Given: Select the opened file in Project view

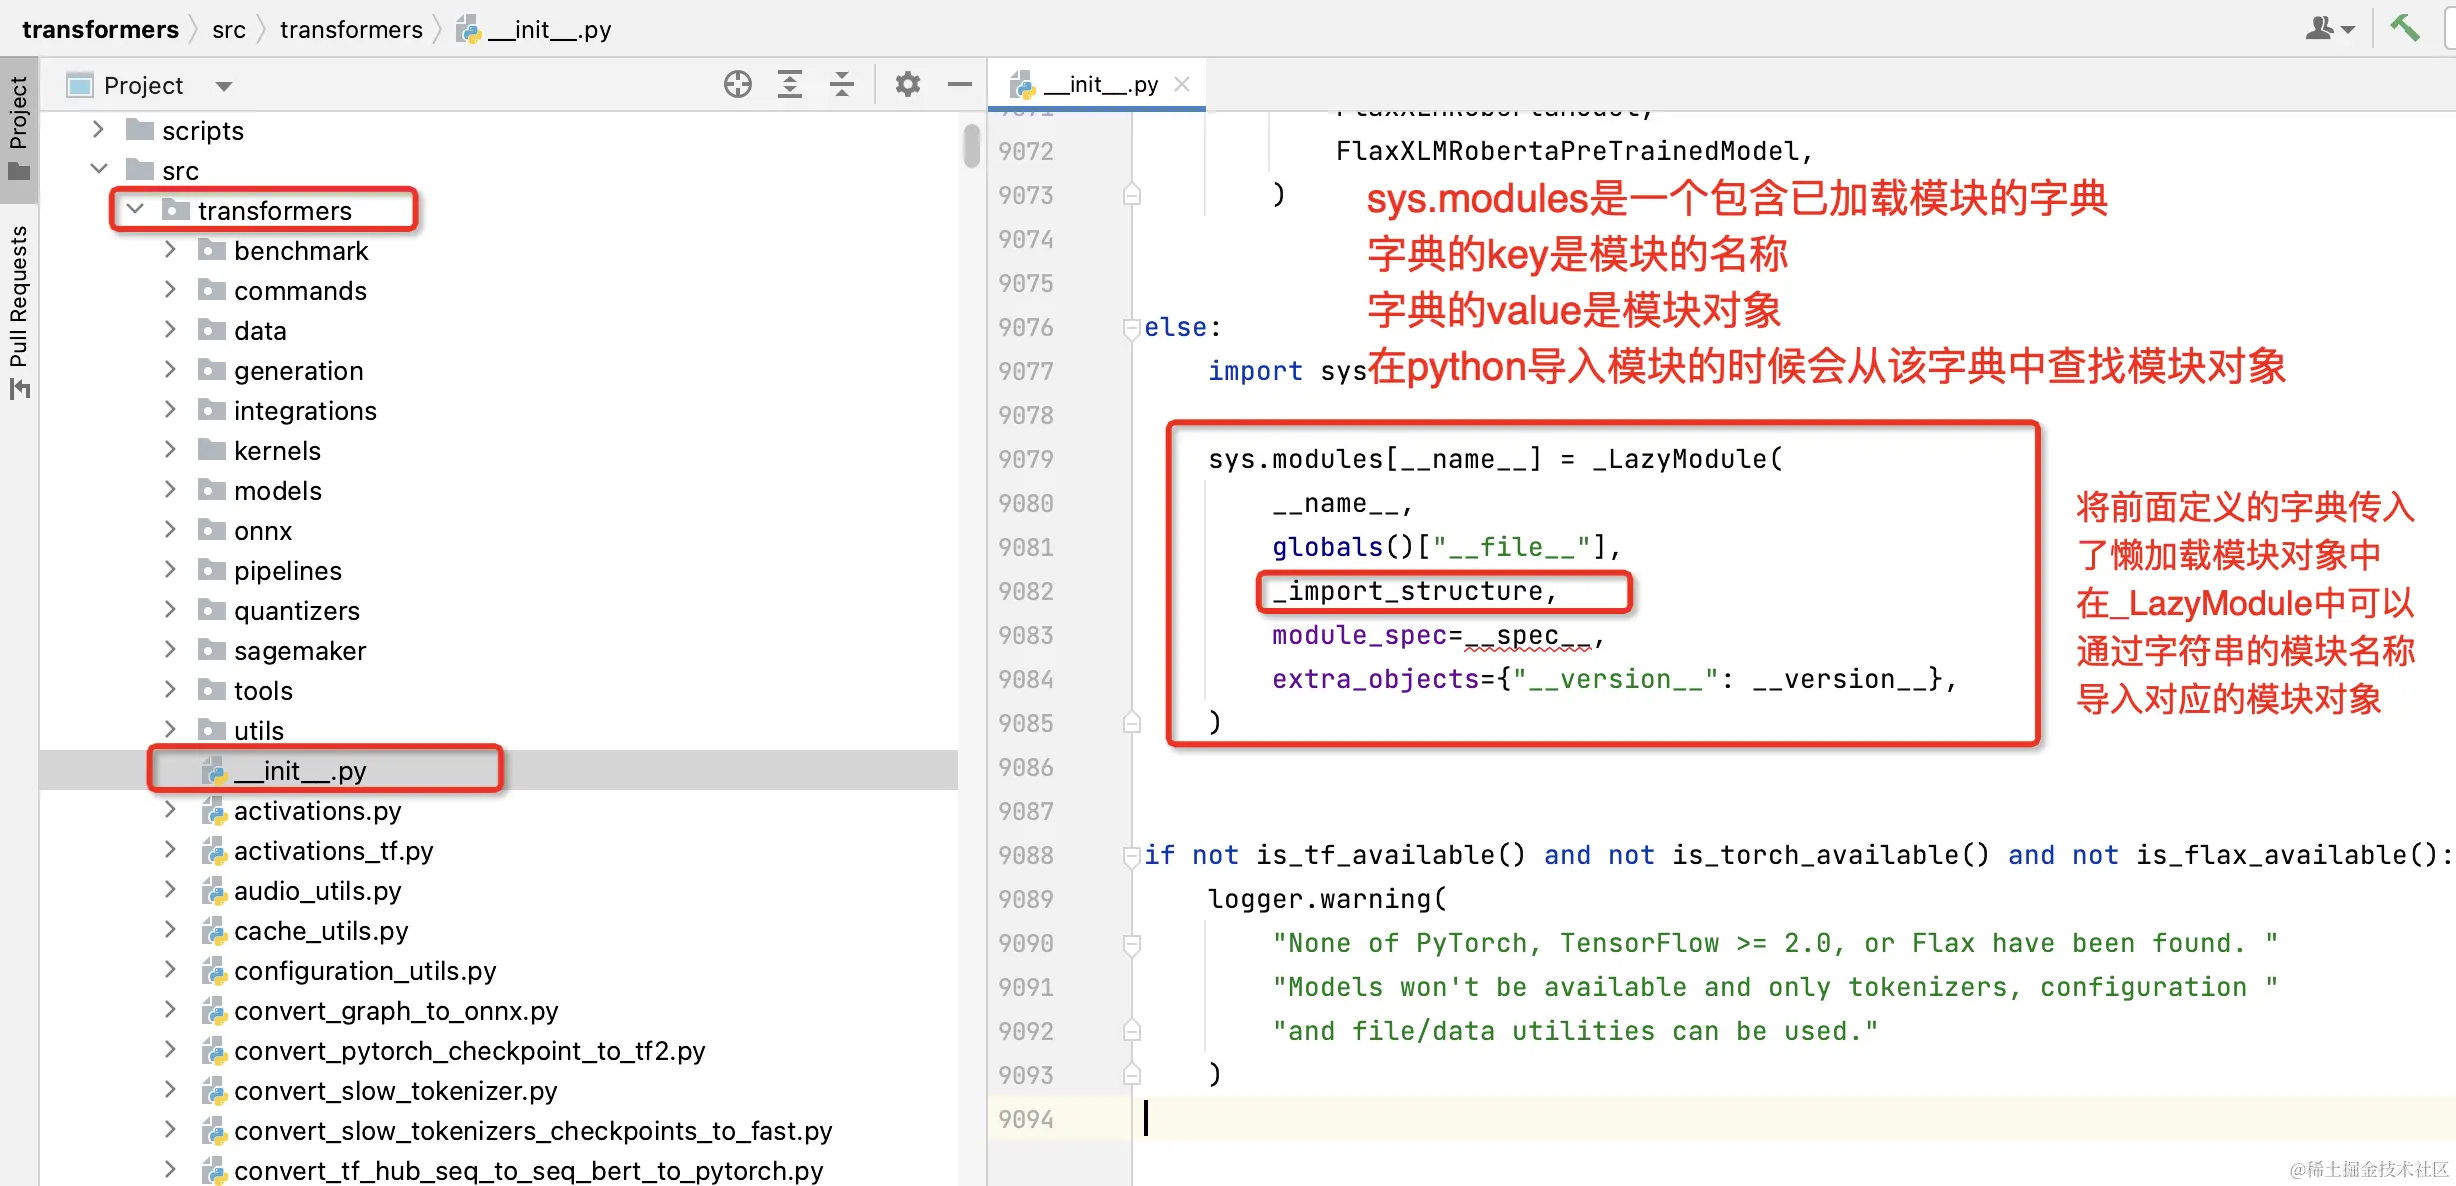Looking at the screenshot, I should [738, 84].
